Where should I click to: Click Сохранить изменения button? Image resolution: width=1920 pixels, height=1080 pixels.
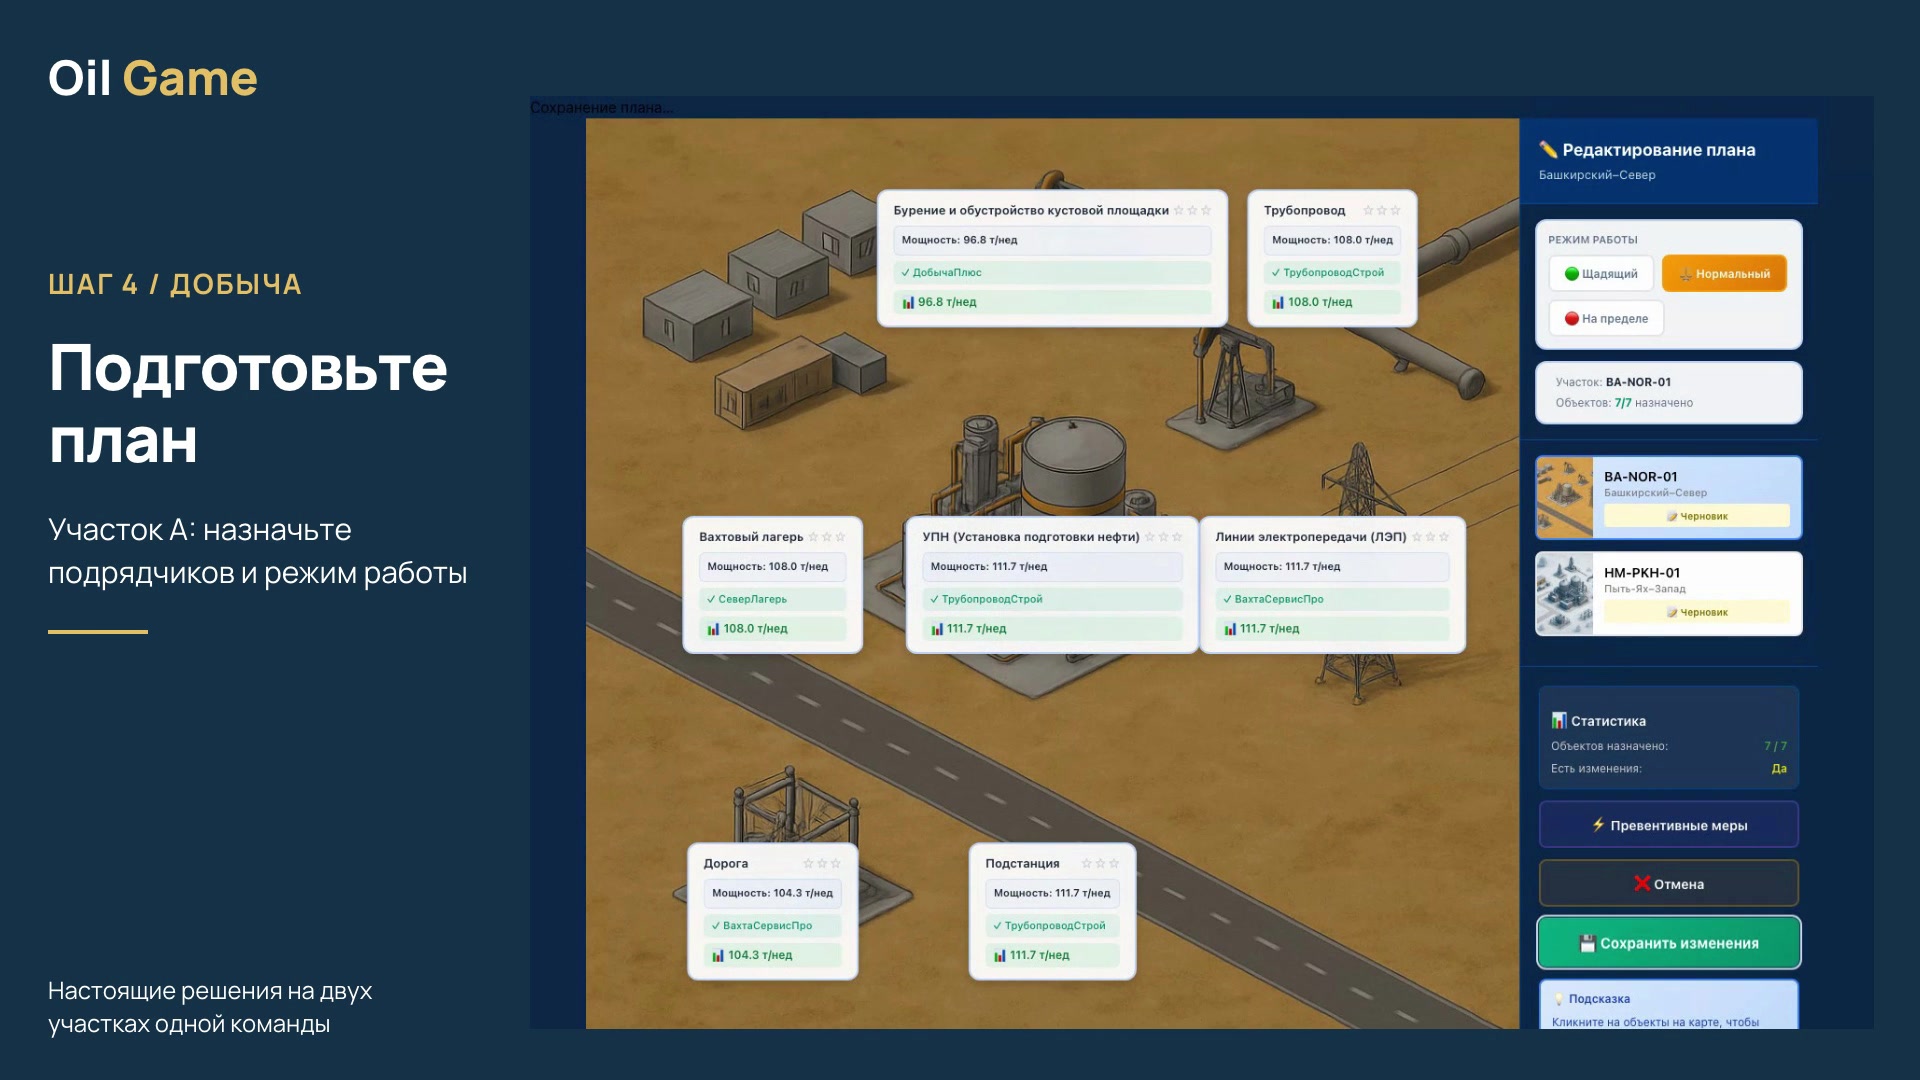pyautogui.click(x=1668, y=943)
